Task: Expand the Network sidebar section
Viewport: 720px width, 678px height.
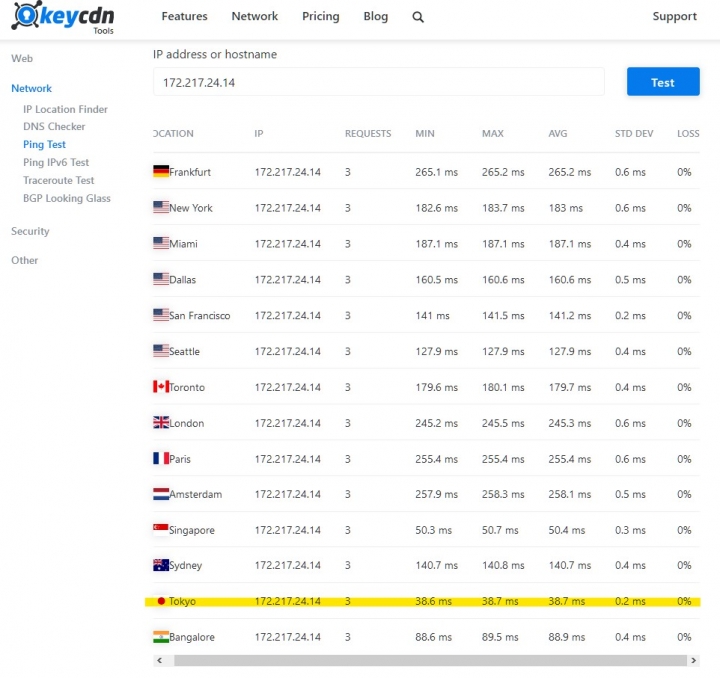Action: point(31,88)
